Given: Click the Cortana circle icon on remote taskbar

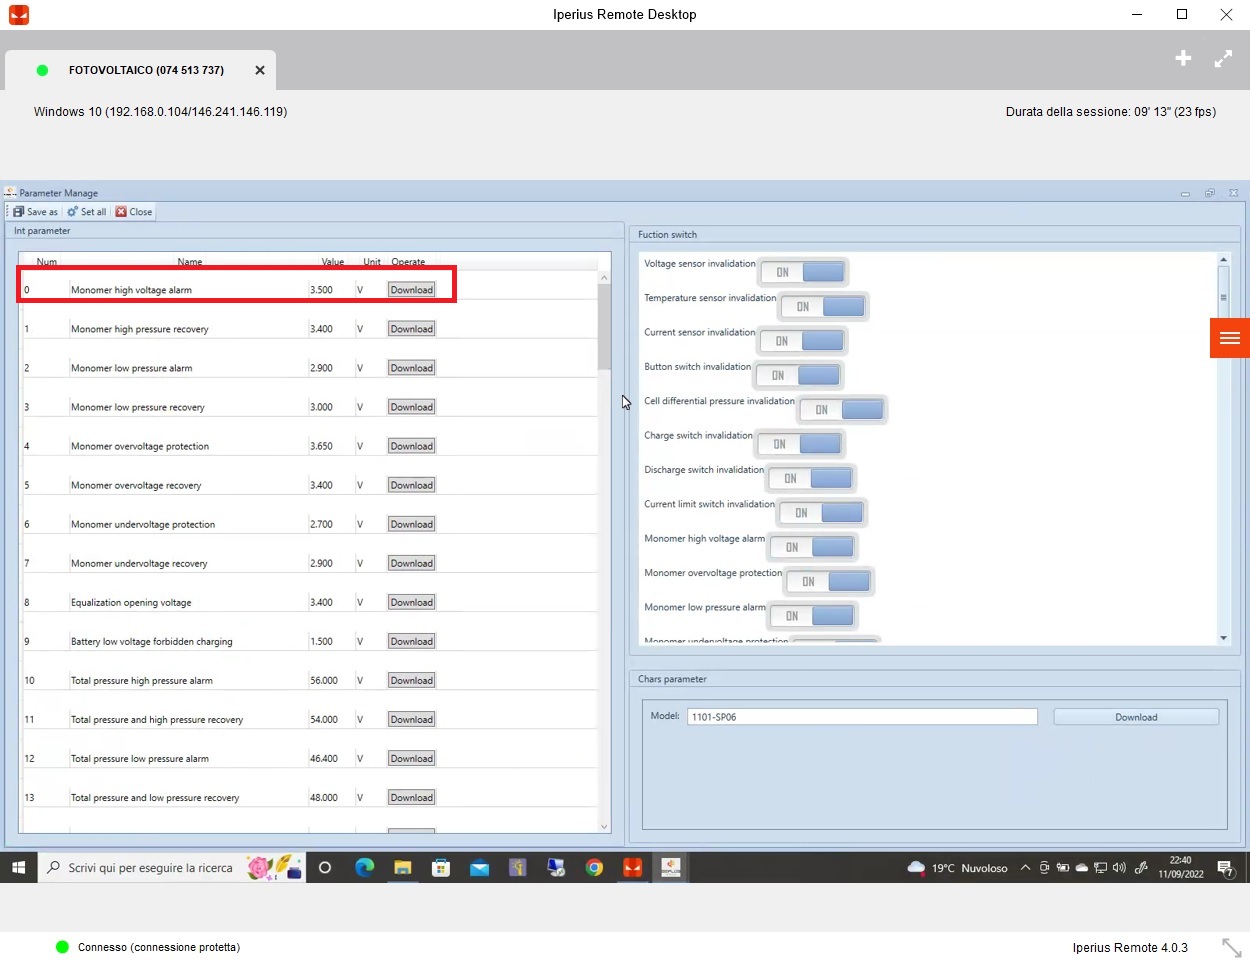Looking at the screenshot, I should (324, 868).
